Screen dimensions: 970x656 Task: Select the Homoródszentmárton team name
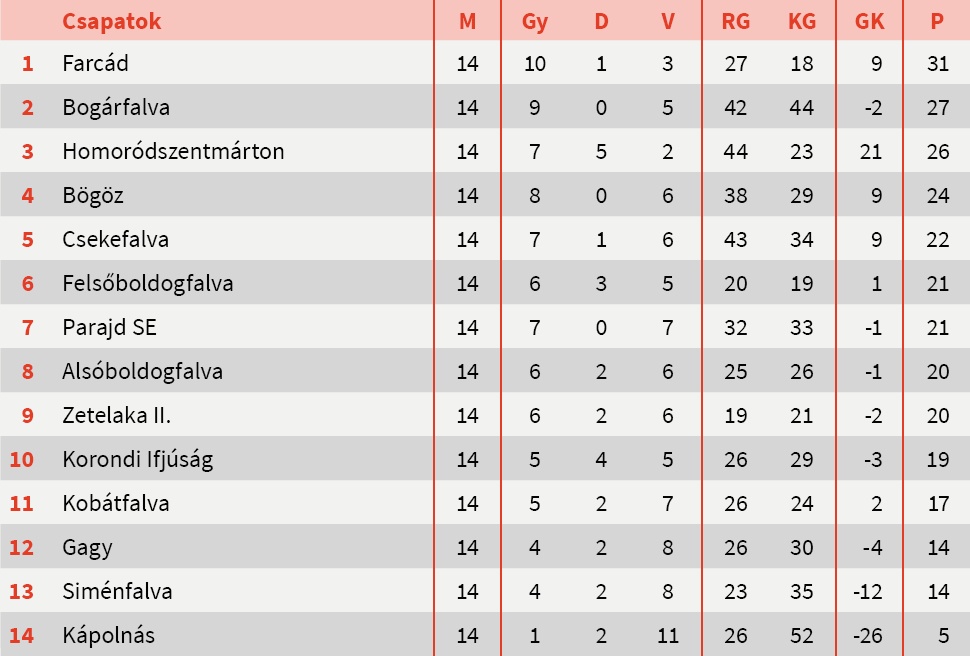coord(173,152)
